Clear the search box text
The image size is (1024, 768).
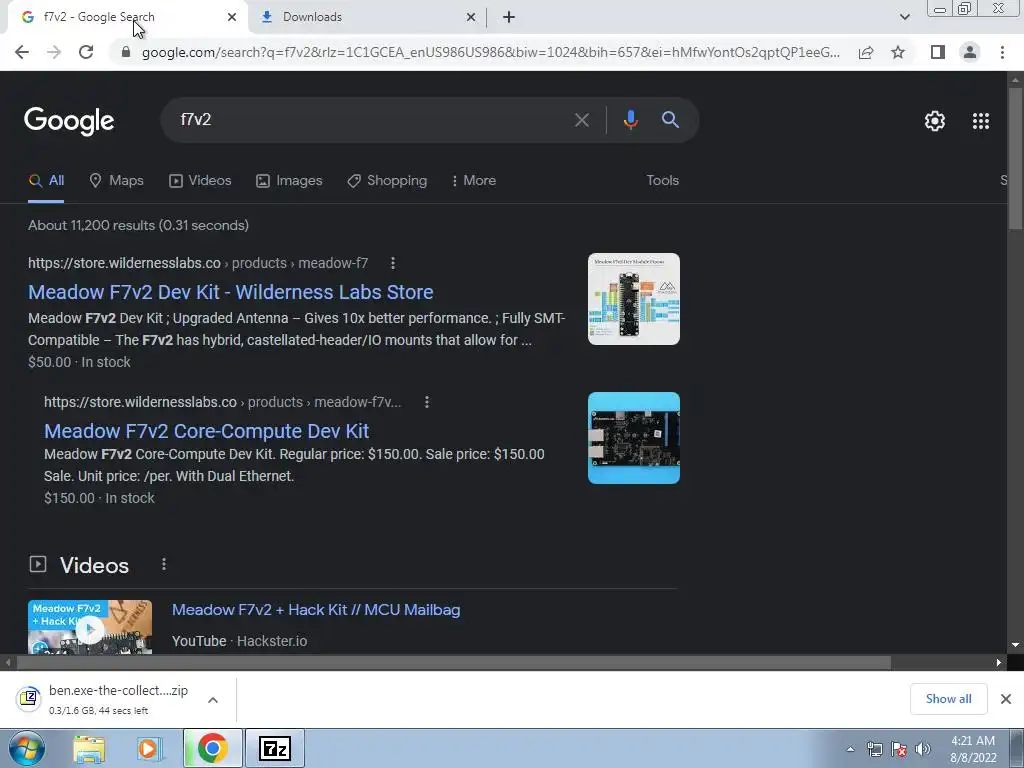pyautogui.click(x=581, y=120)
